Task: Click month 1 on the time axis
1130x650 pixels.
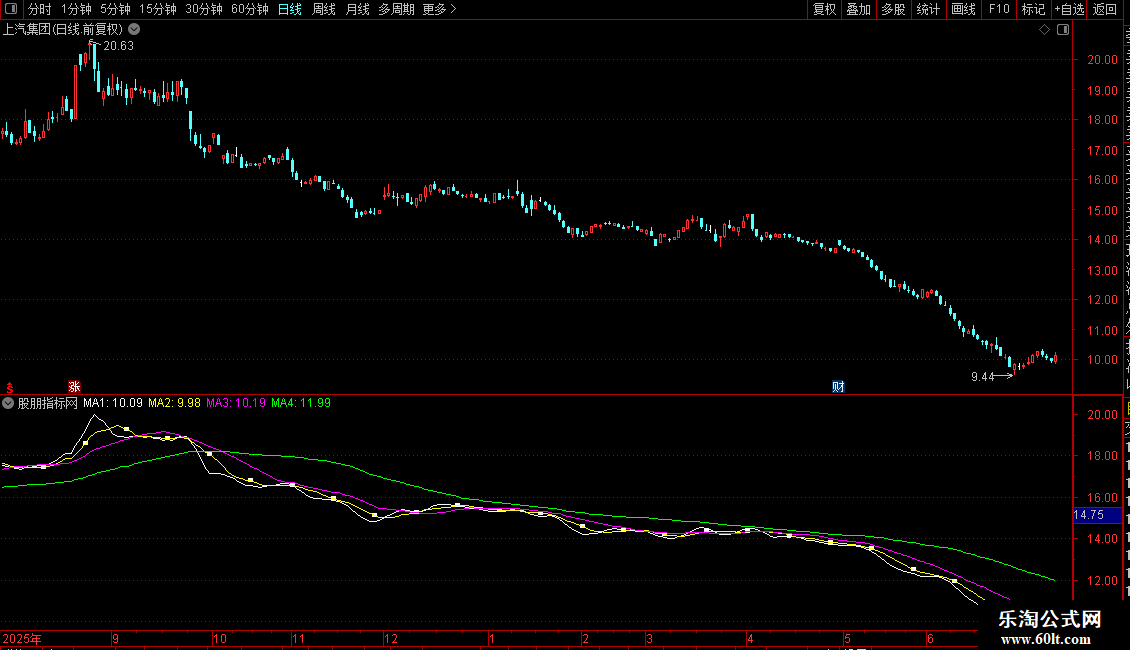Action: tap(491, 639)
